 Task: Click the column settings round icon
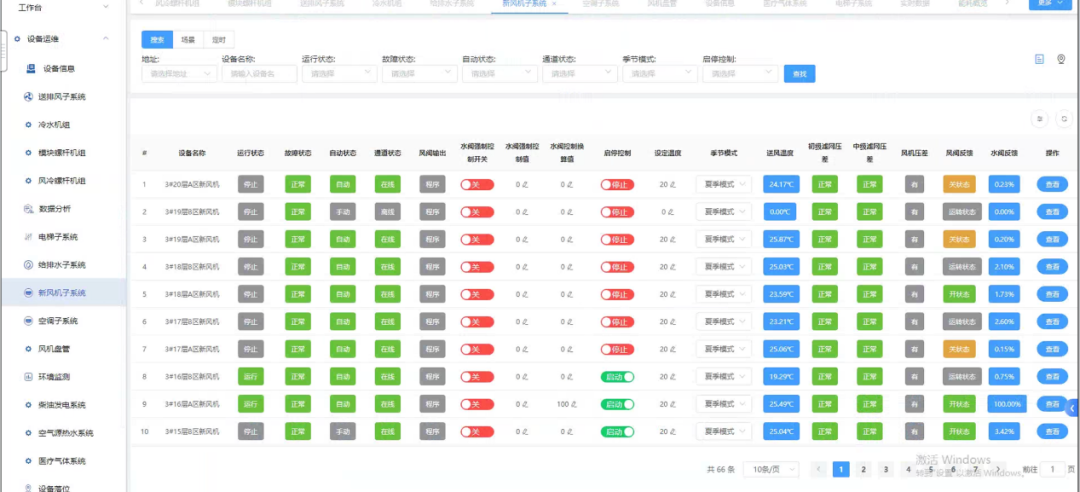pos(1040,119)
